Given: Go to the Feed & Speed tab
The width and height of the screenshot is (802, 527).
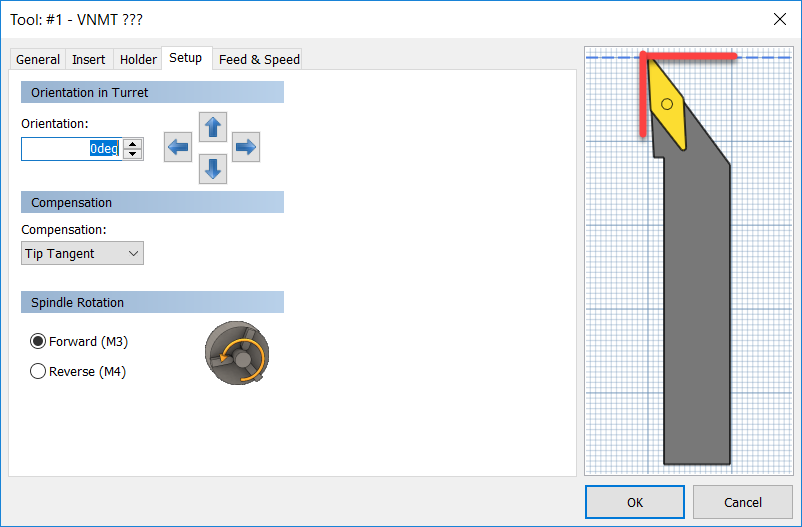Looking at the screenshot, I should [259, 59].
